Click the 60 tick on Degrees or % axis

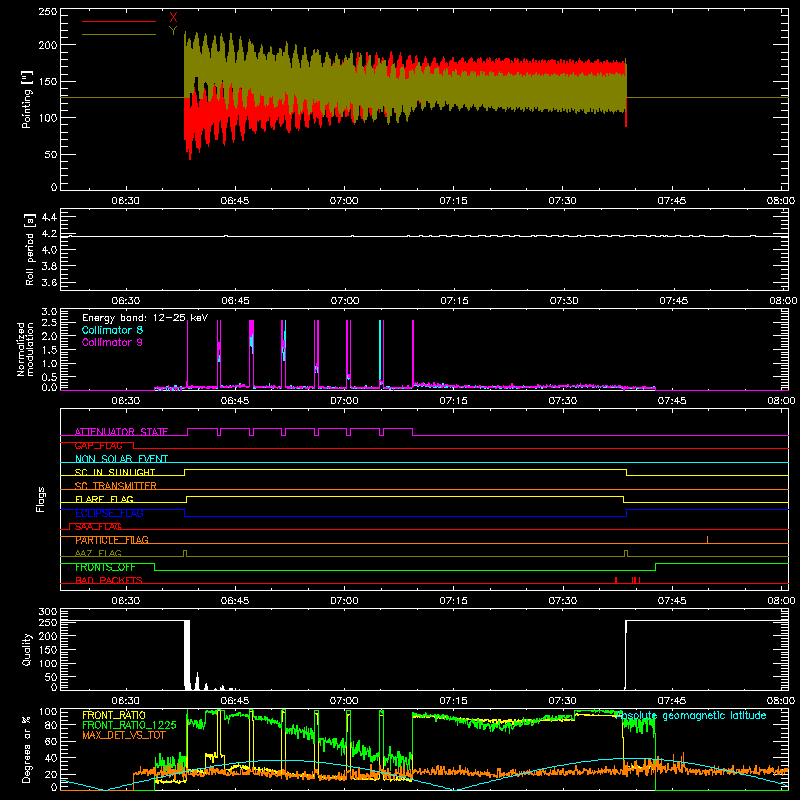click(51, 742)
